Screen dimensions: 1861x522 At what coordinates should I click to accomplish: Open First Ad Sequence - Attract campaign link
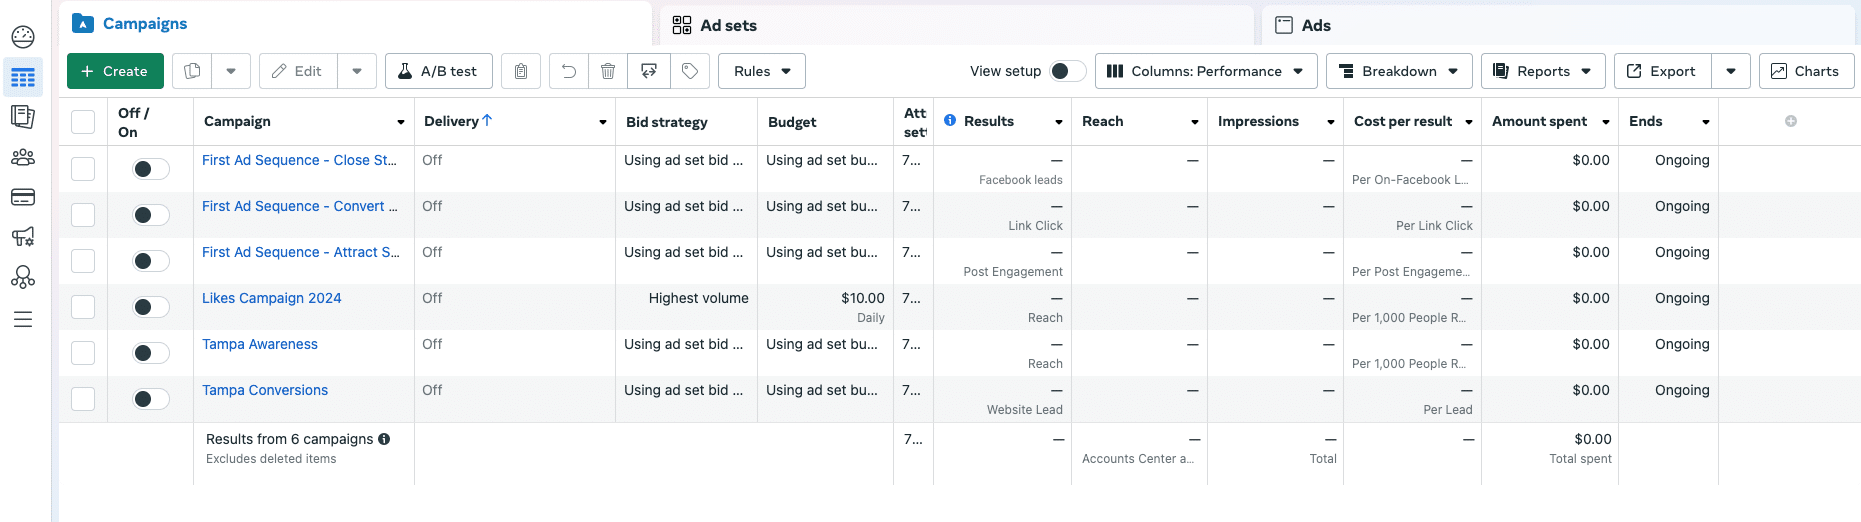click(x=300, y=252)
